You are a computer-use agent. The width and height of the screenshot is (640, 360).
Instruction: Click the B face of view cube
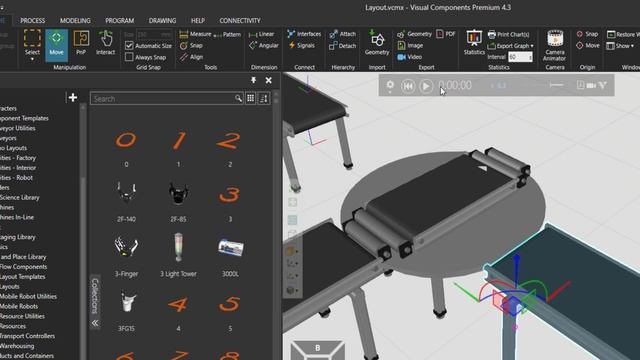(x=317, y=349)
